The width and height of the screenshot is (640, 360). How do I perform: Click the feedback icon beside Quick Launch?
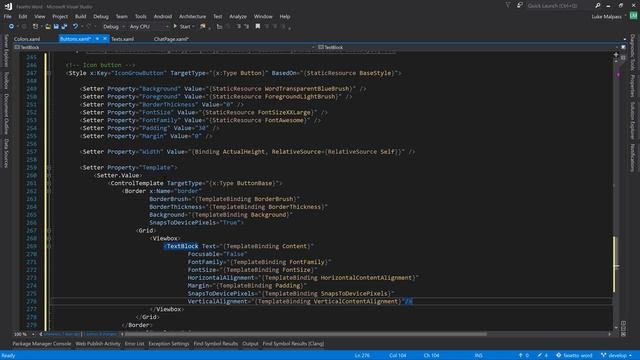520,5
